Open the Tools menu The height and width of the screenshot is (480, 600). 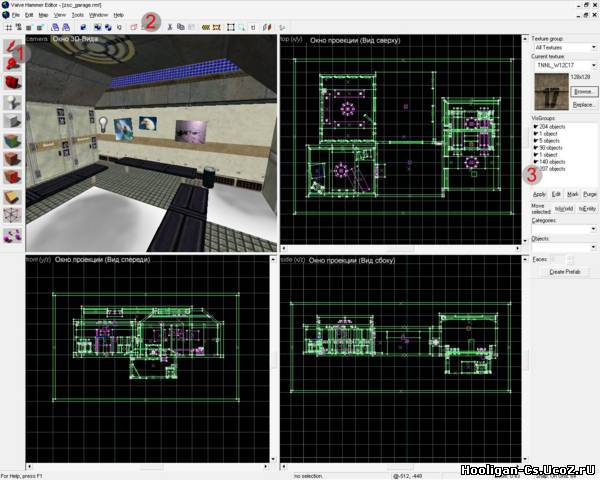77,15
